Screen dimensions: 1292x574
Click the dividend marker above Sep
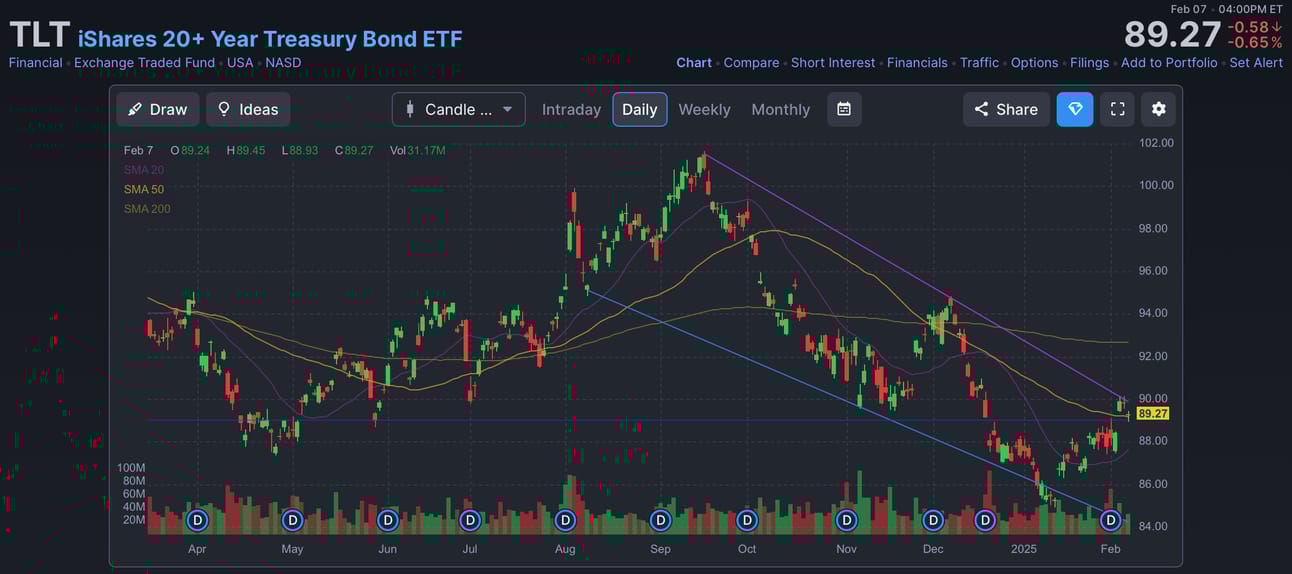[x=660, y=520]
